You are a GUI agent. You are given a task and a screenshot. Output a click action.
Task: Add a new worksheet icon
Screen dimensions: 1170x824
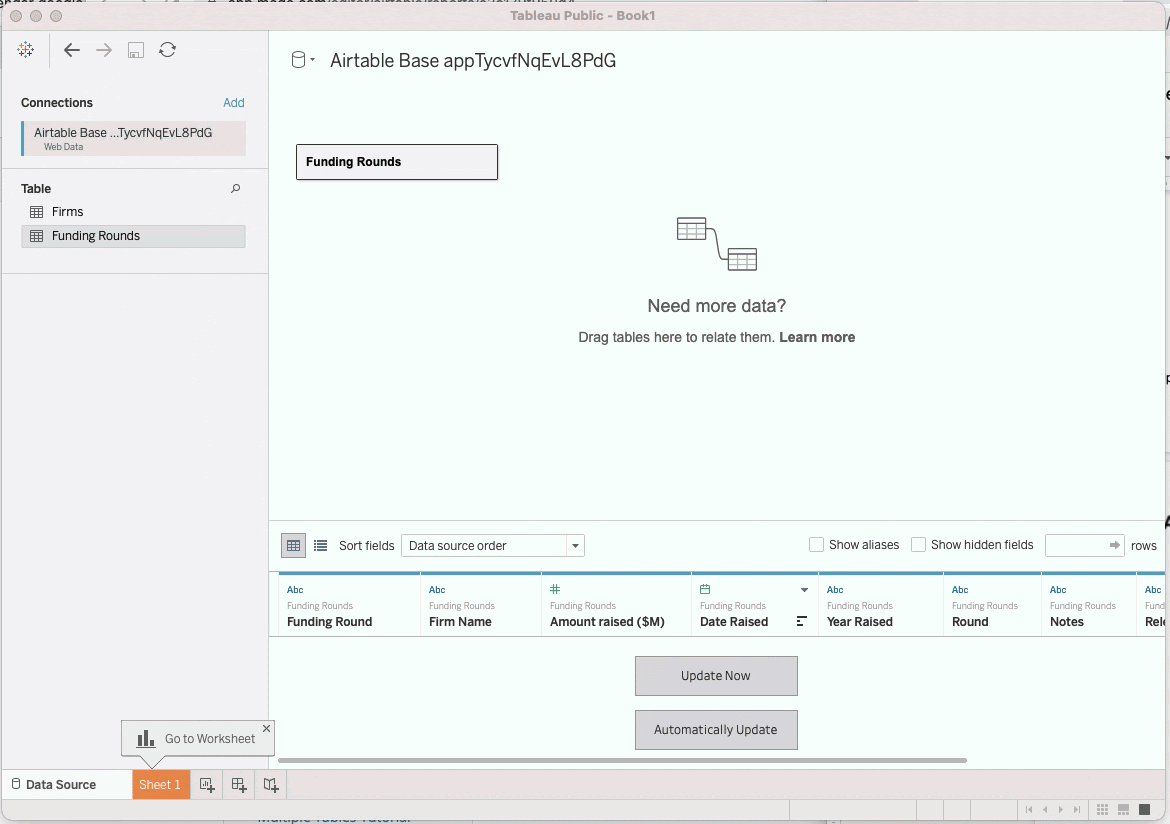coord(207,785)
